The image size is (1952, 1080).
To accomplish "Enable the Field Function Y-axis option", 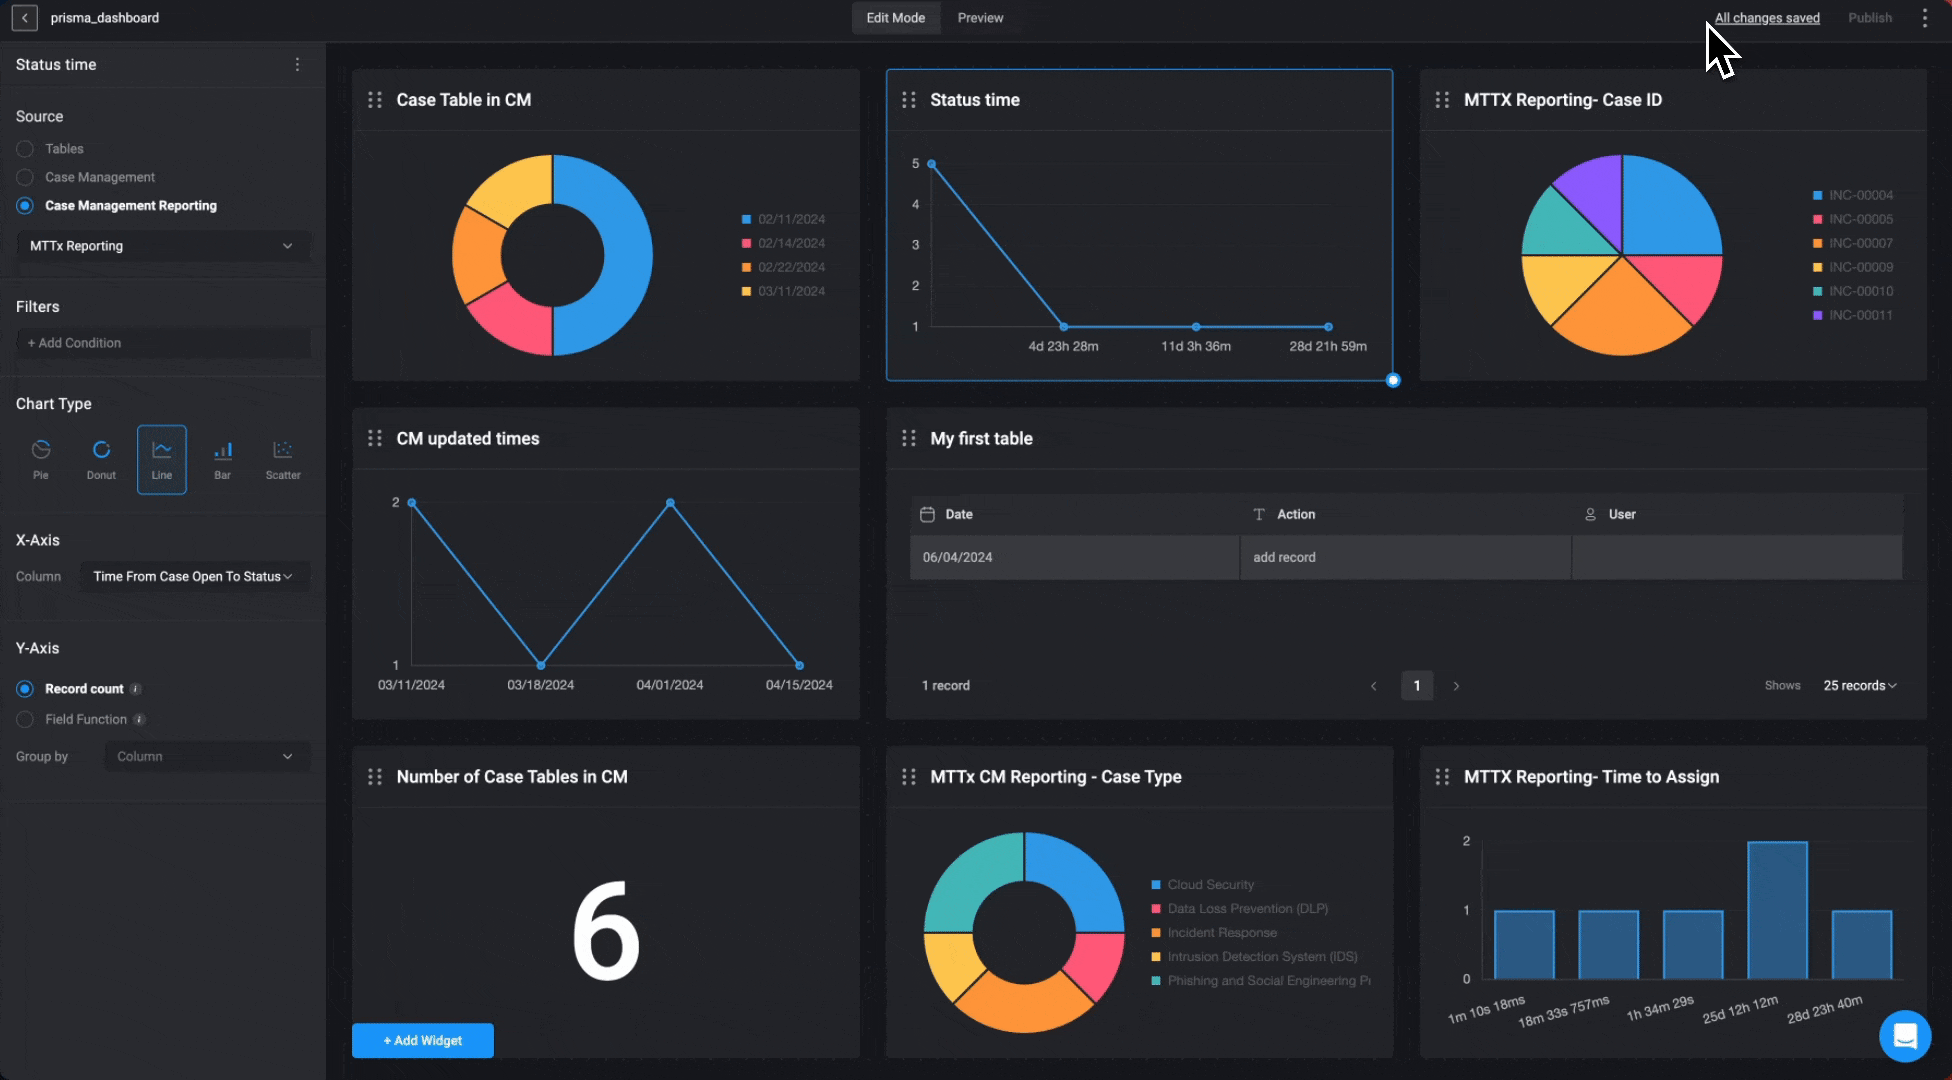I will [25, 720].
